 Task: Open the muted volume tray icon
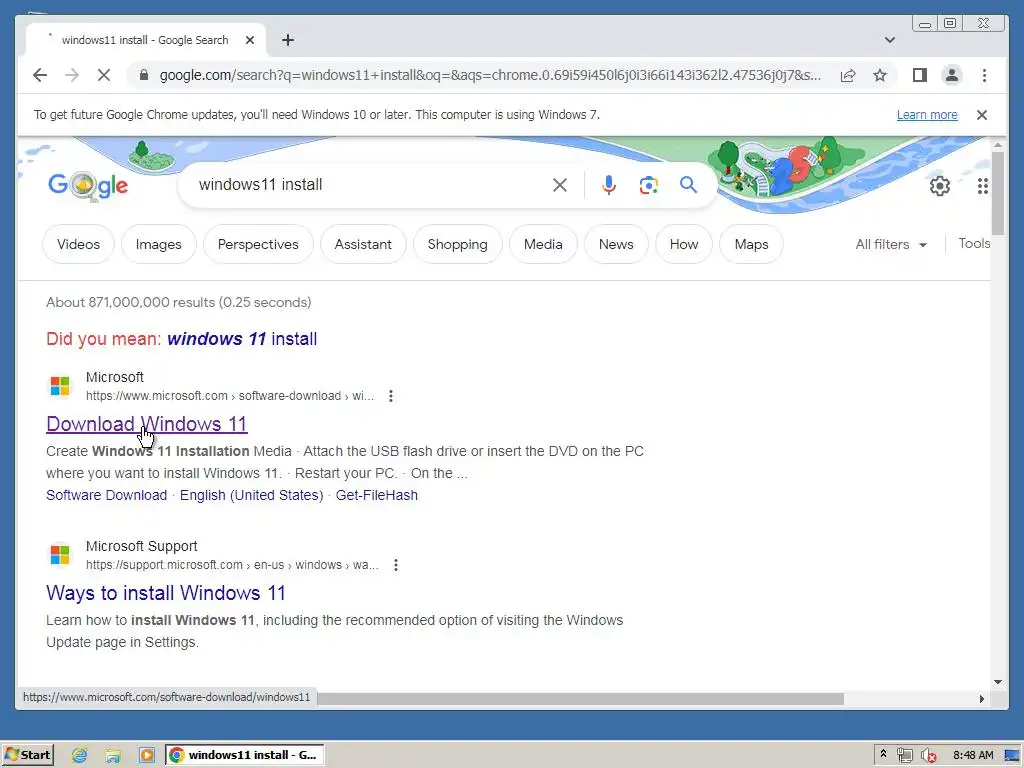click(928, 756)
